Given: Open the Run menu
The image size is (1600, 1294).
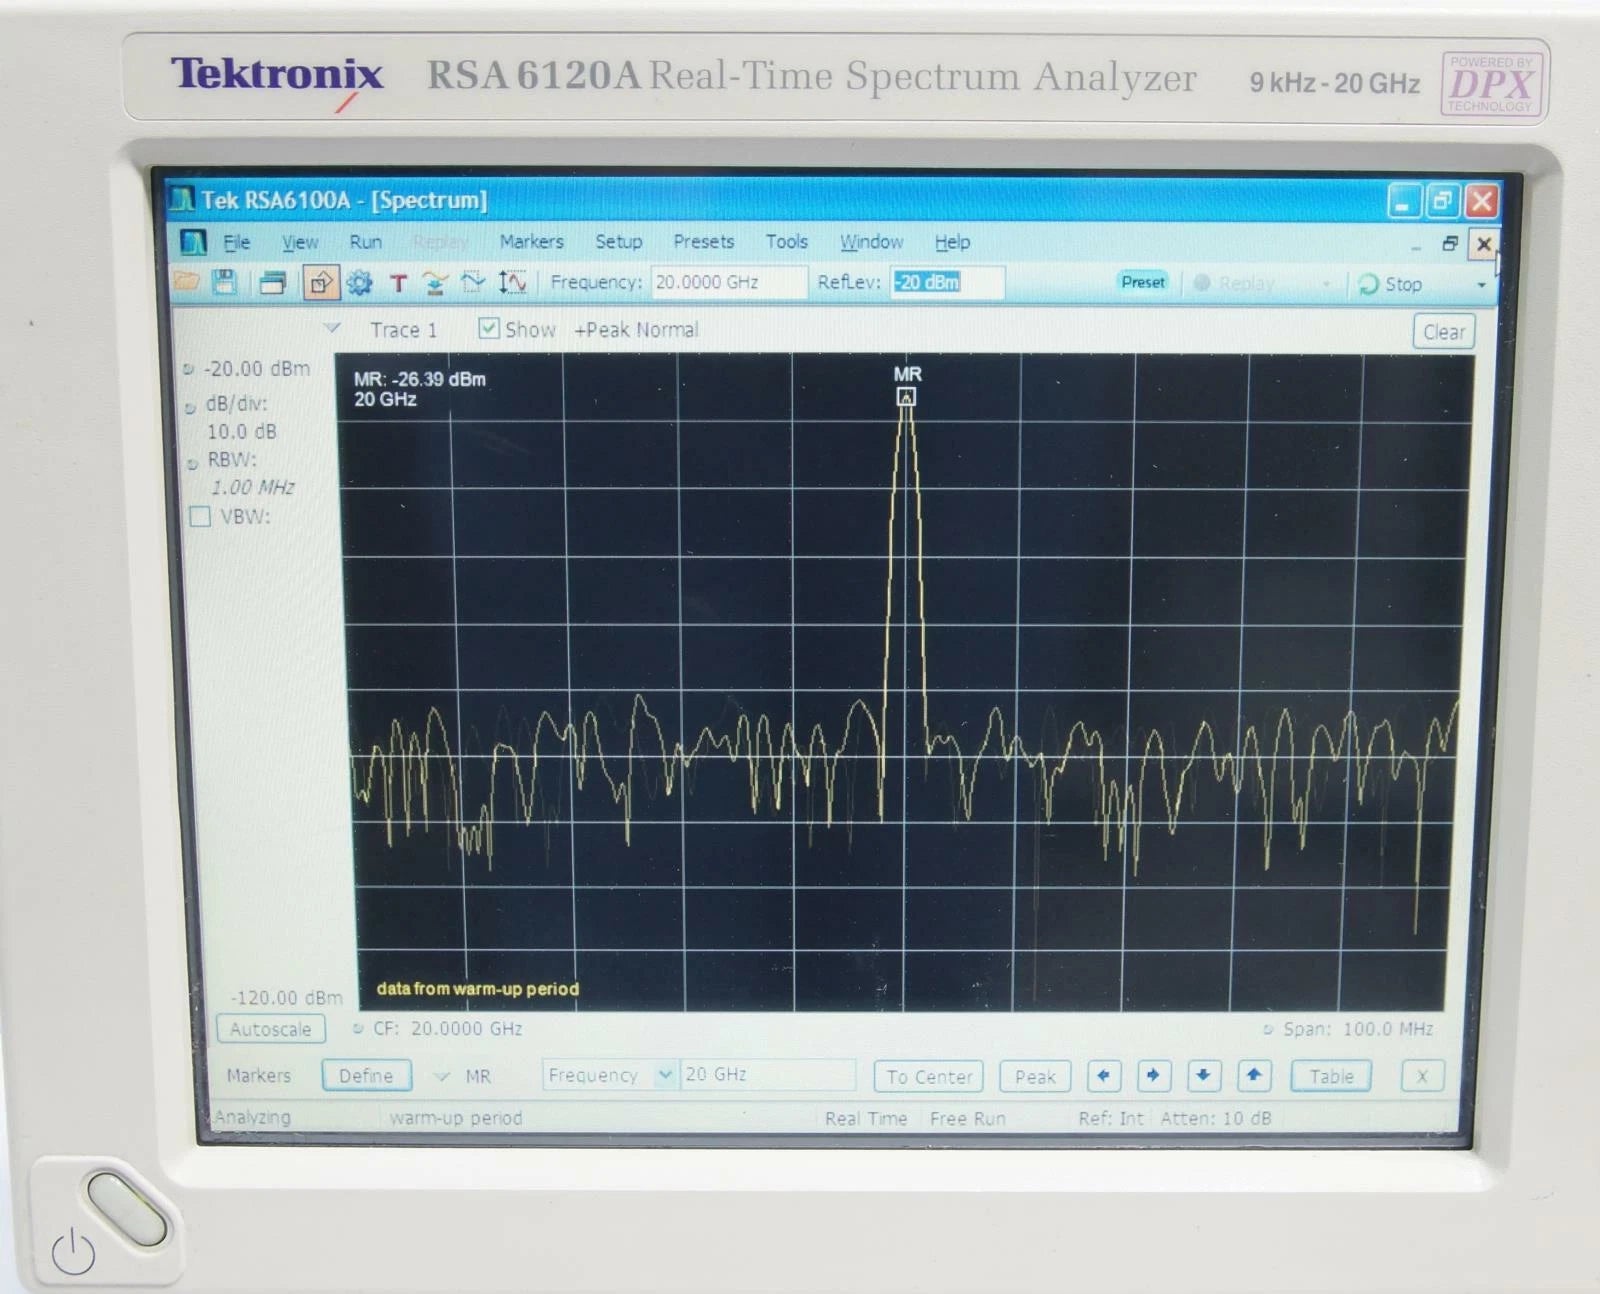Looking at the screenshot, I should pos(365,242).
